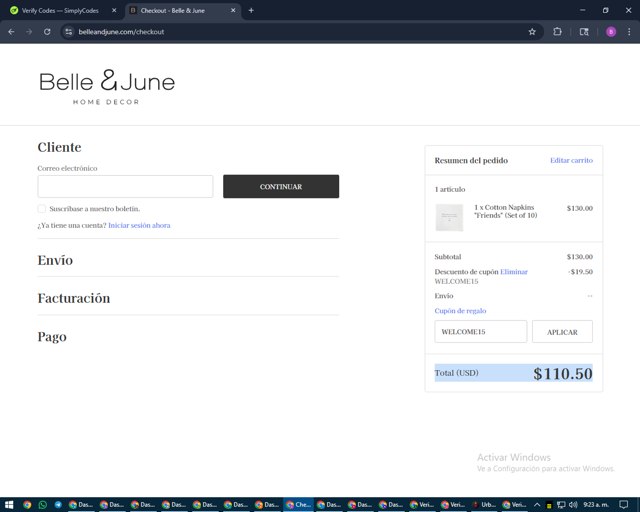The width and height of the screenshot is (640, 512).
Task: Click the WELCOME15 code under coupon discount
Action: click(456, 281)
